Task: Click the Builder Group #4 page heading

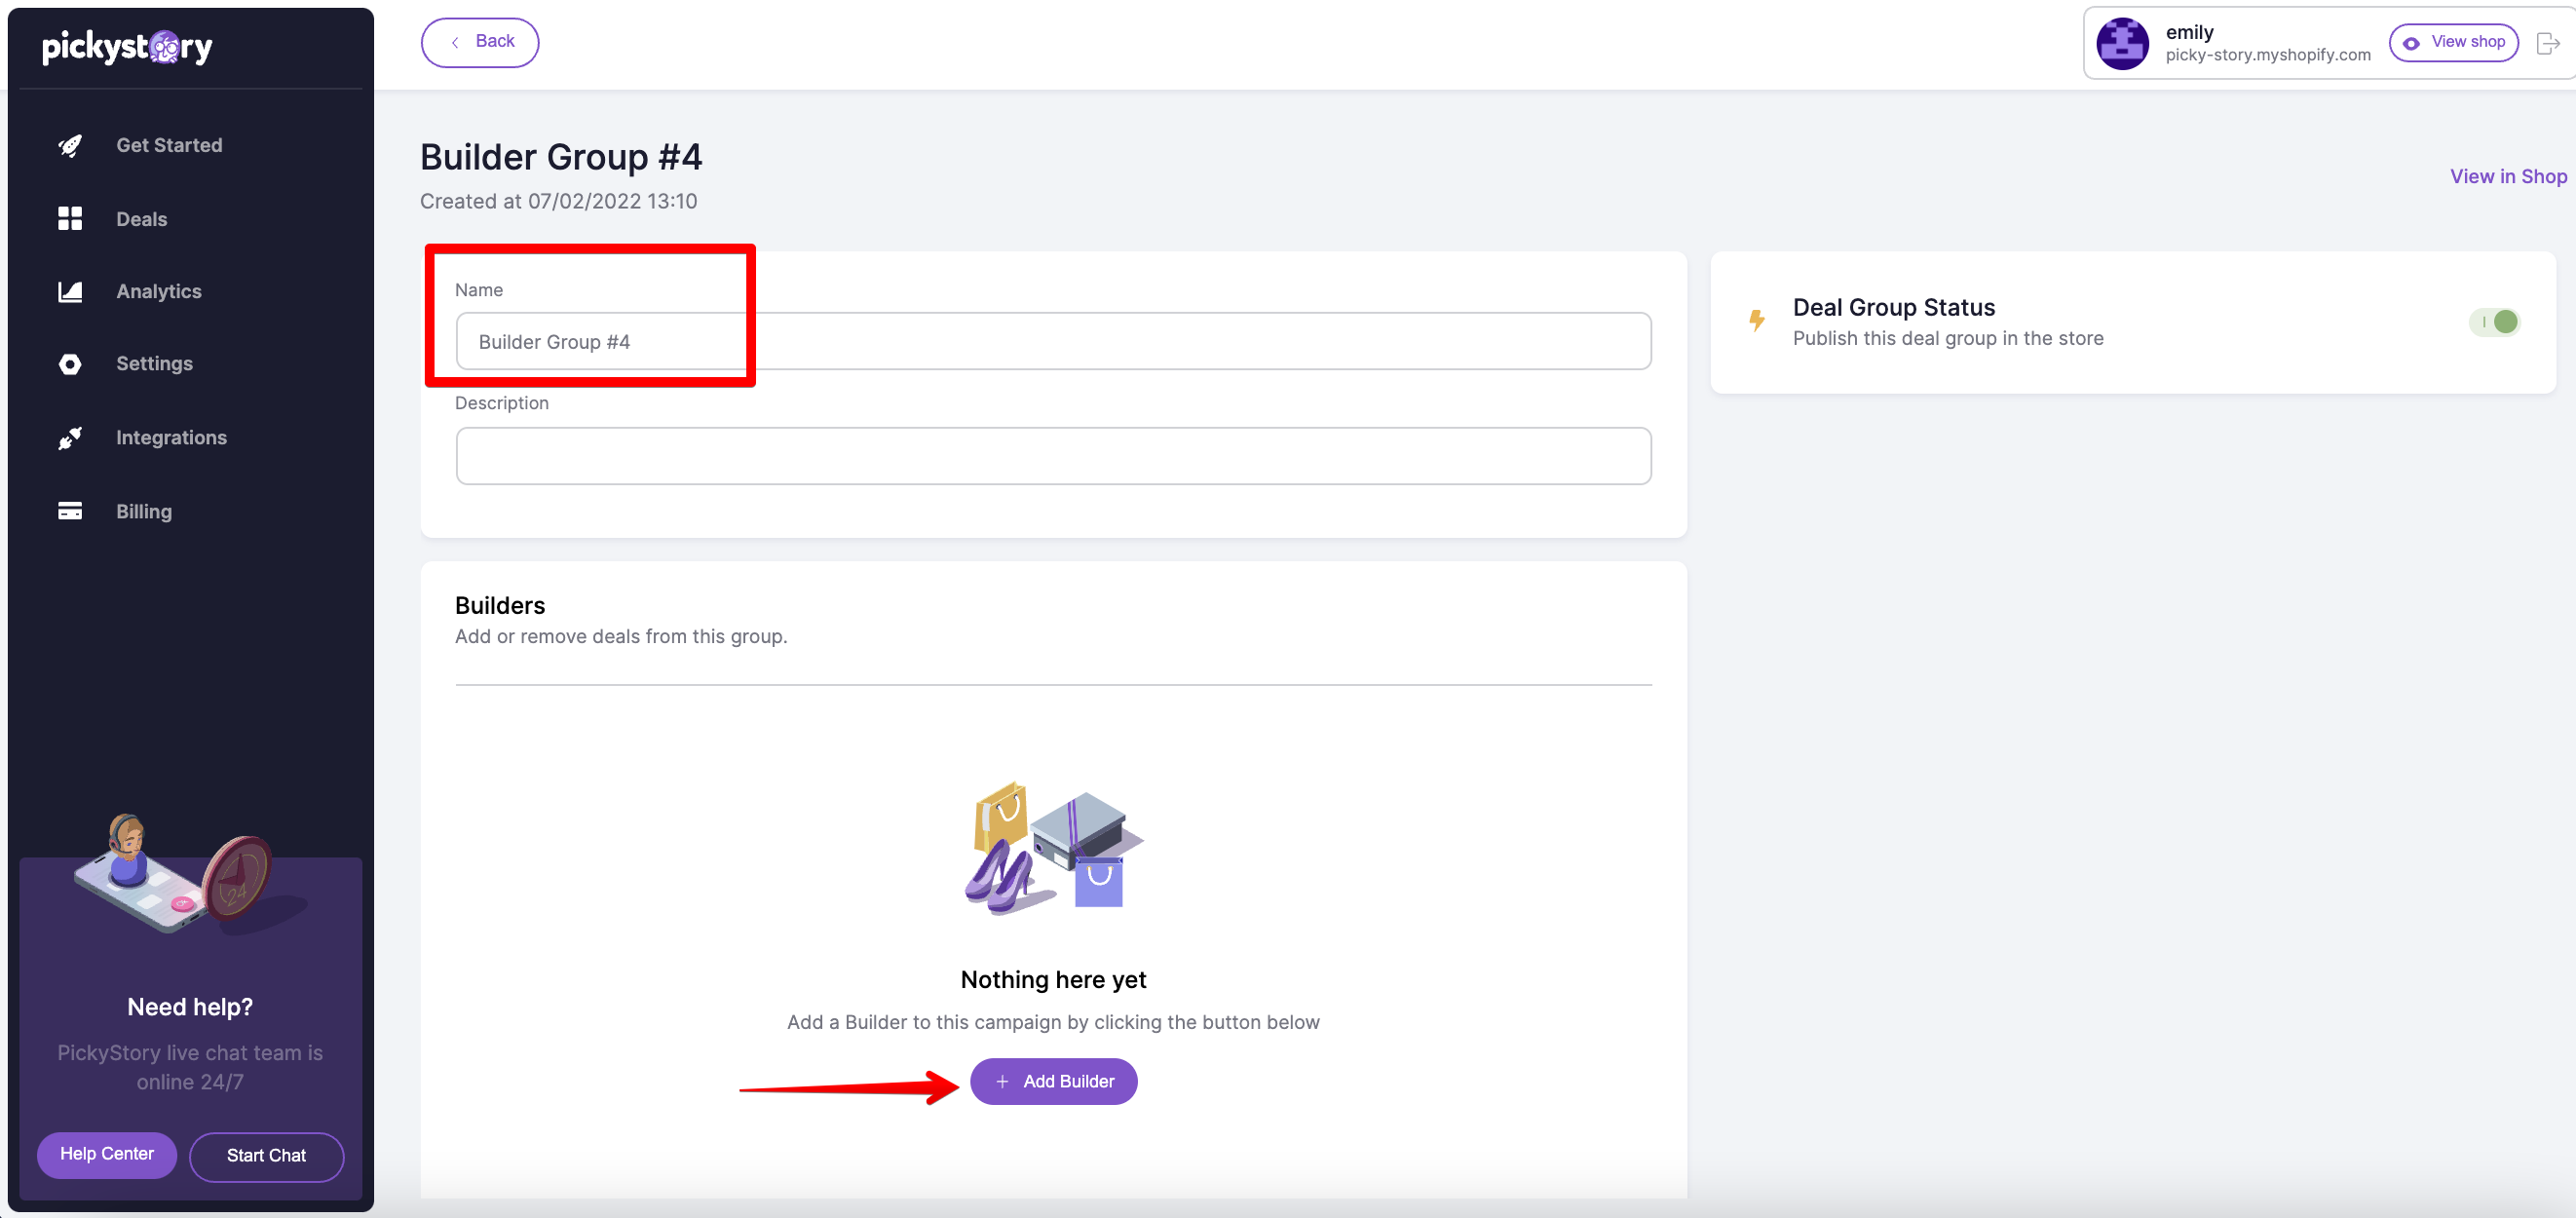Action: (x=561, y=157)
